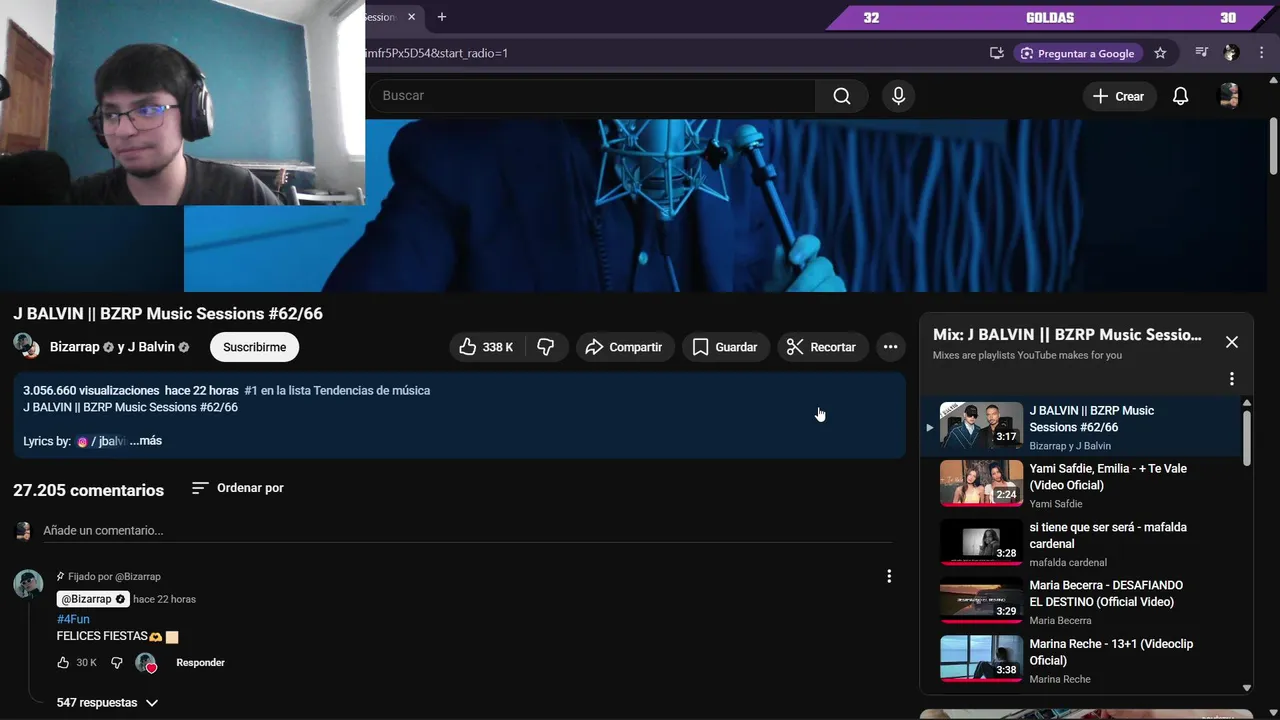1280x720 pixels.
Task: Open Chrome profile avatar in toolbar
Action: 1231,53
